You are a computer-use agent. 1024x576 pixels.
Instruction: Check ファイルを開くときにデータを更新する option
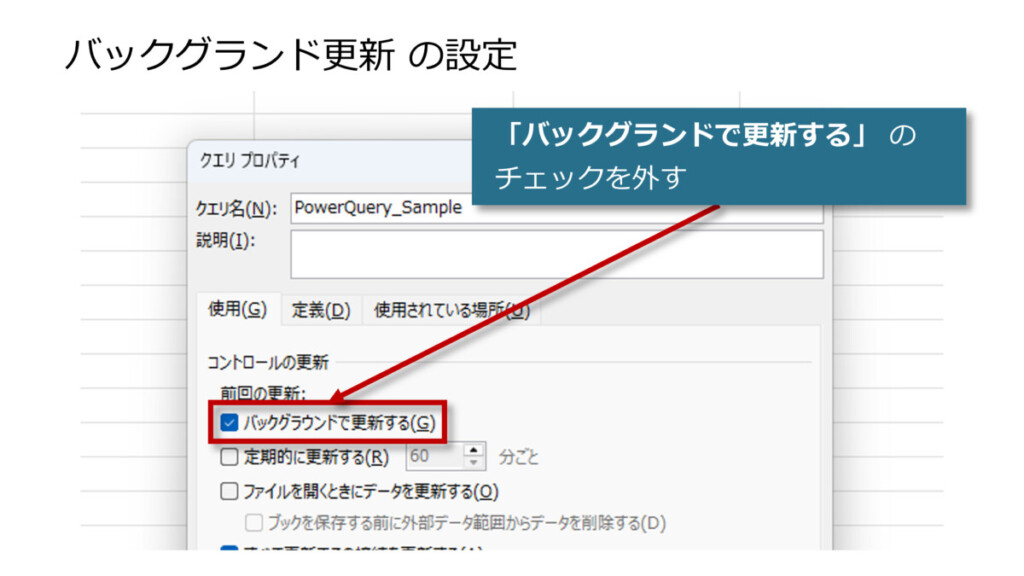[x=229, y=491]
